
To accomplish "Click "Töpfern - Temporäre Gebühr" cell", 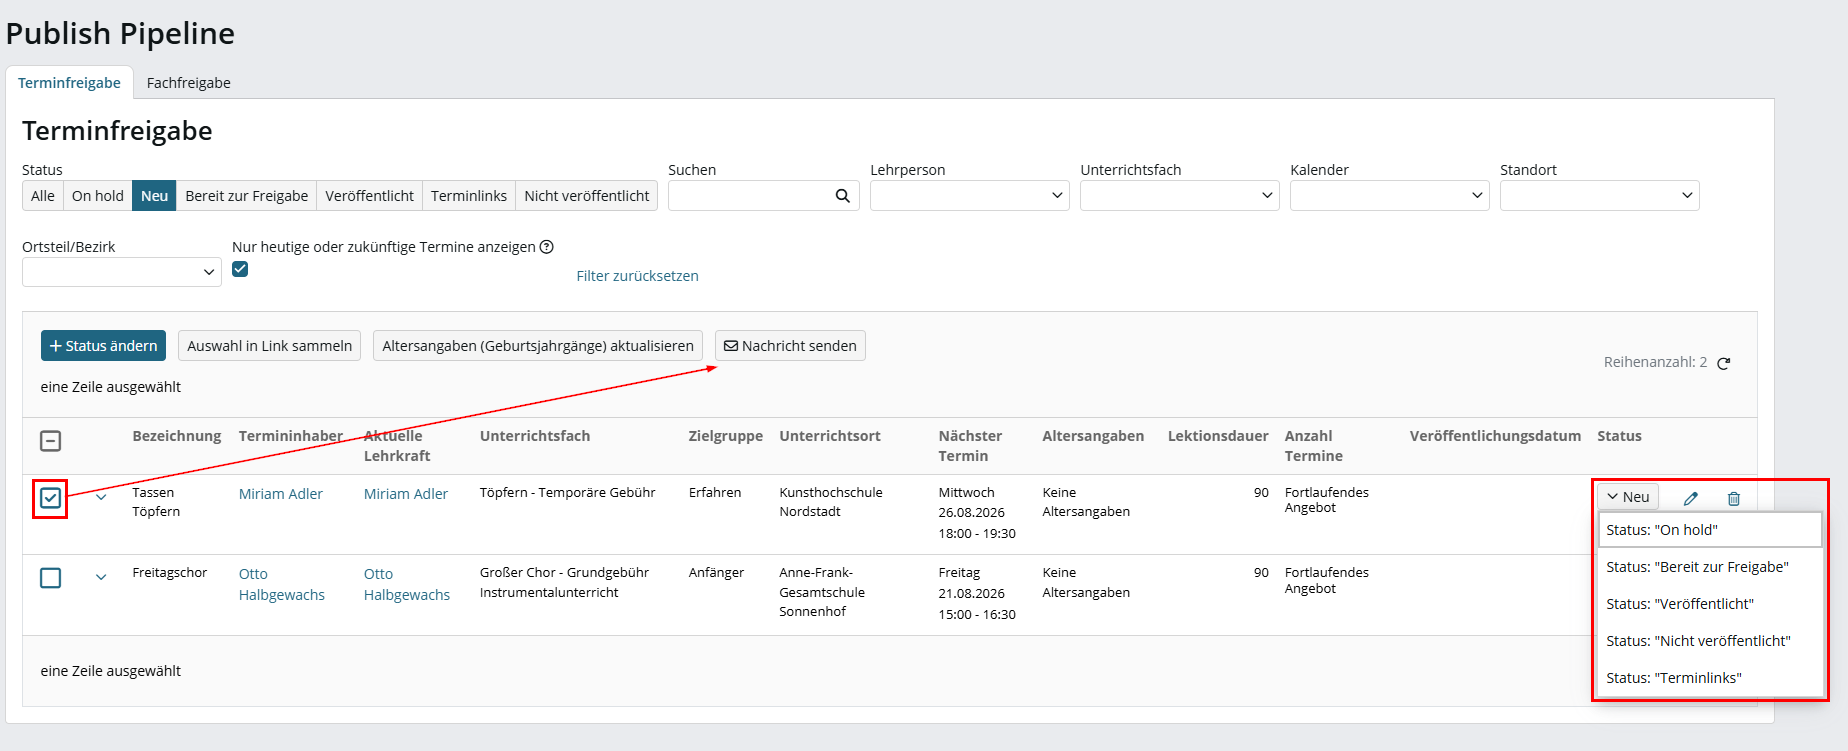I will click(x=568, y=493).
